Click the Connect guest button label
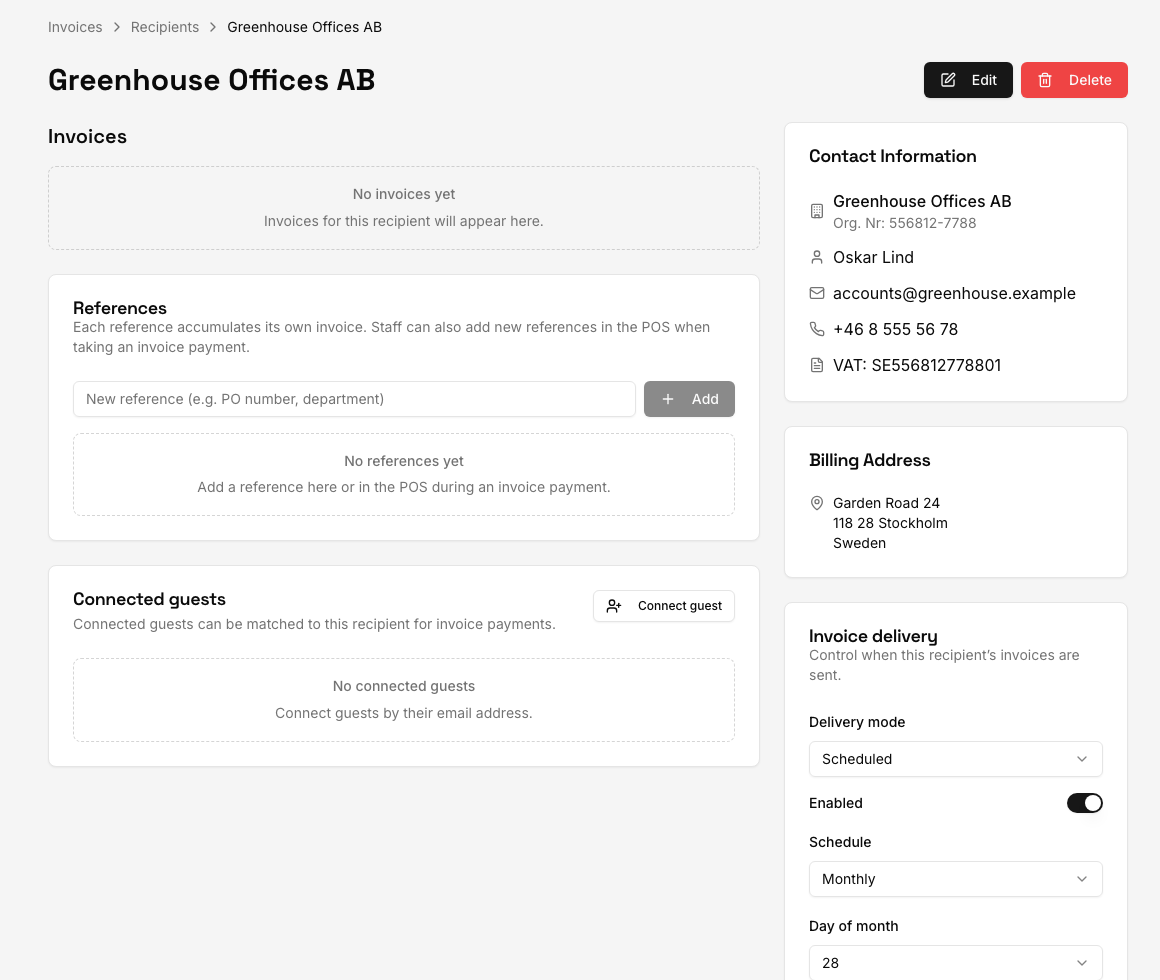Viewport: 1160px width, 980px height. pos(680,606)
